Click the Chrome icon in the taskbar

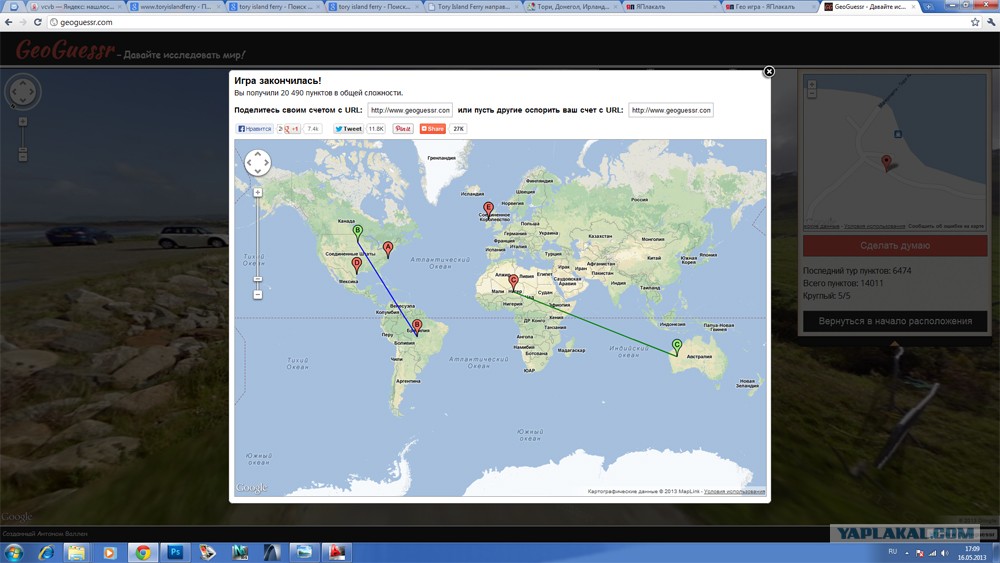pyautogui.click(x=142, y=552)
